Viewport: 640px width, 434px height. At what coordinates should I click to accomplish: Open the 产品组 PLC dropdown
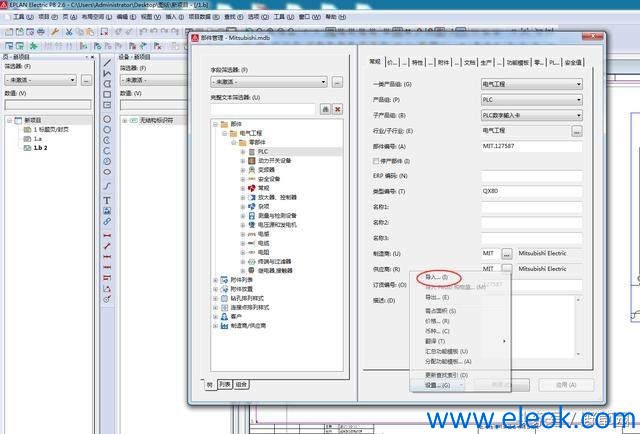(578, 100)
